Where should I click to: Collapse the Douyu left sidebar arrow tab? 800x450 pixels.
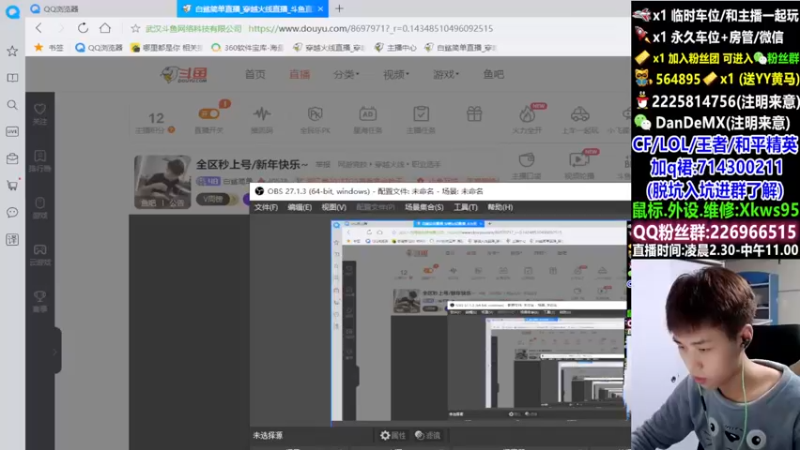(55, 351)
